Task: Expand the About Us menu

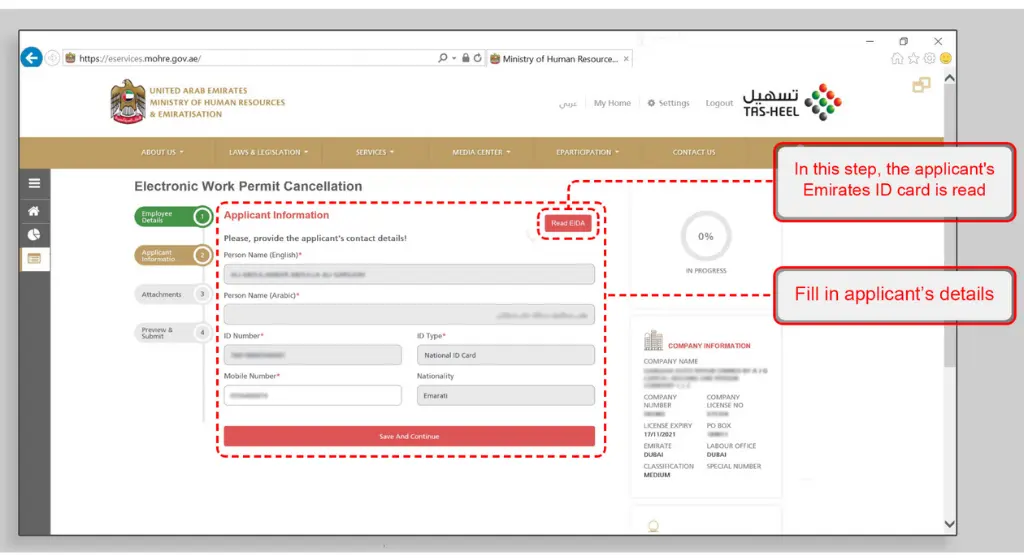Action: 162,152
